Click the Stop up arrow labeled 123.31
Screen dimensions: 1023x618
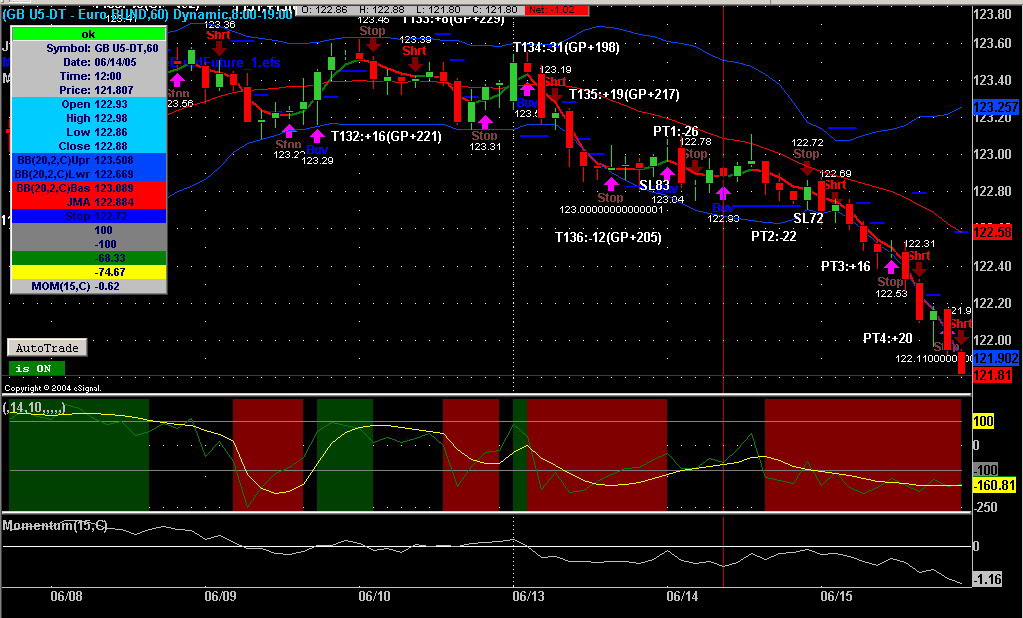(x=485, y=122)
